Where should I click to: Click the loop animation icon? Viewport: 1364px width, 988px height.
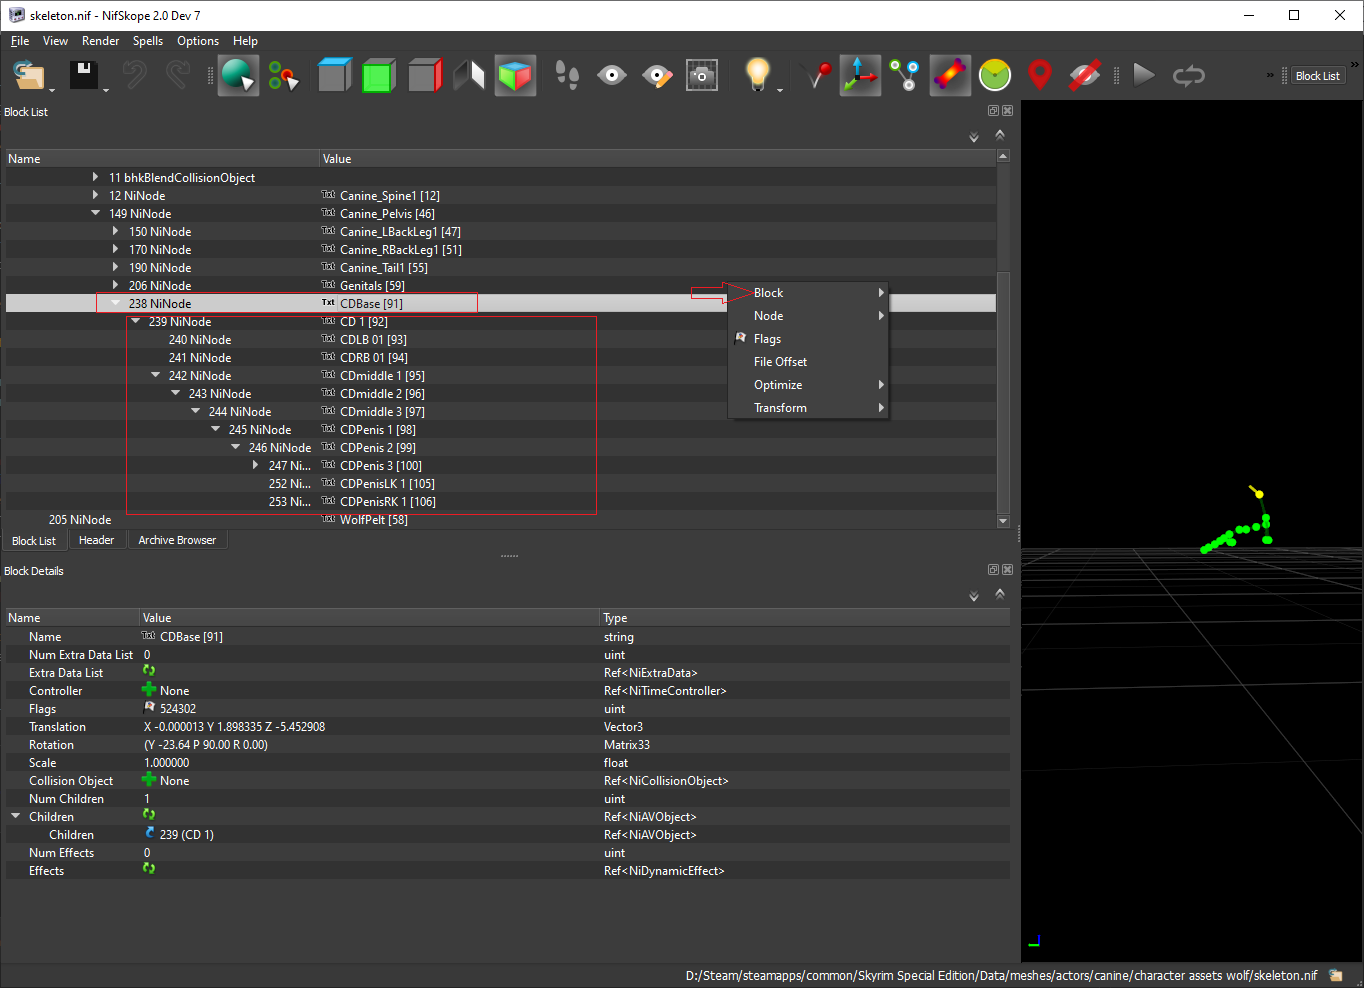coord(1188,76)
